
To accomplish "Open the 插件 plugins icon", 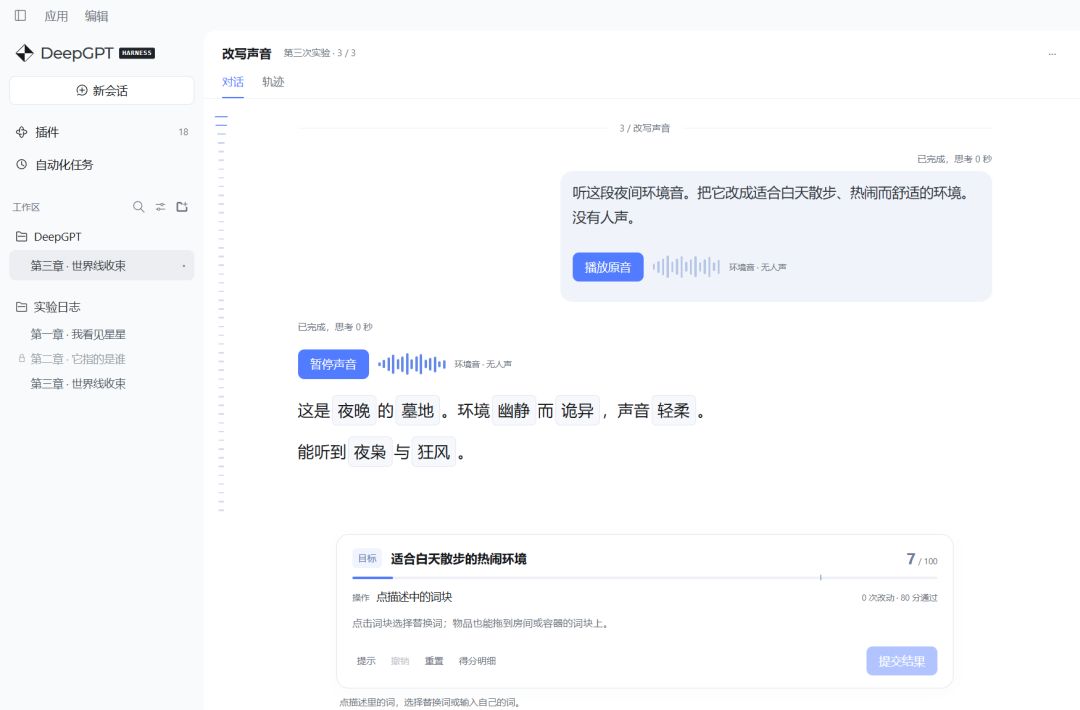I will tap(22, 132).
